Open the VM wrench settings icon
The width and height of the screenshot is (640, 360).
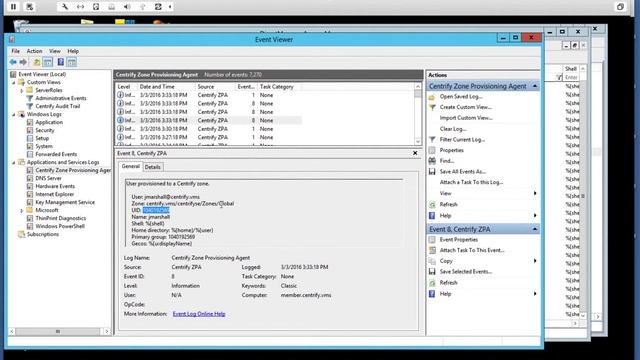[64, 7]
